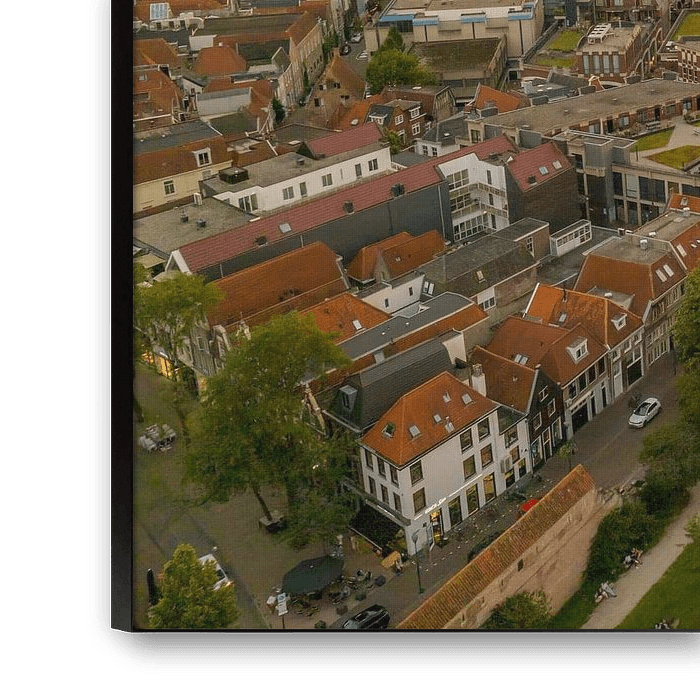700x700 pixels.
Task: Click the white car on the street
Action: (x=644, y=412)
